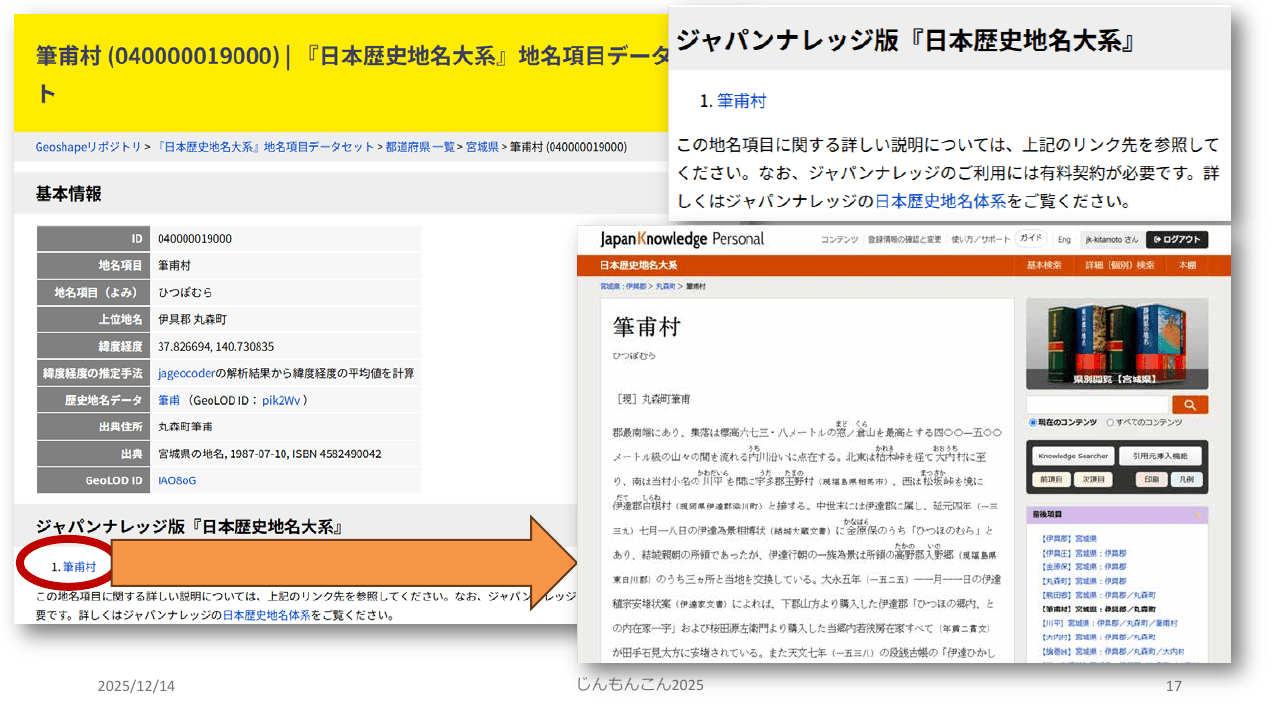This screenshot has width=1280, height=720.
Task: Click the orange magnifier search button in JapanKnowledge
Action: pos(1190,405)
